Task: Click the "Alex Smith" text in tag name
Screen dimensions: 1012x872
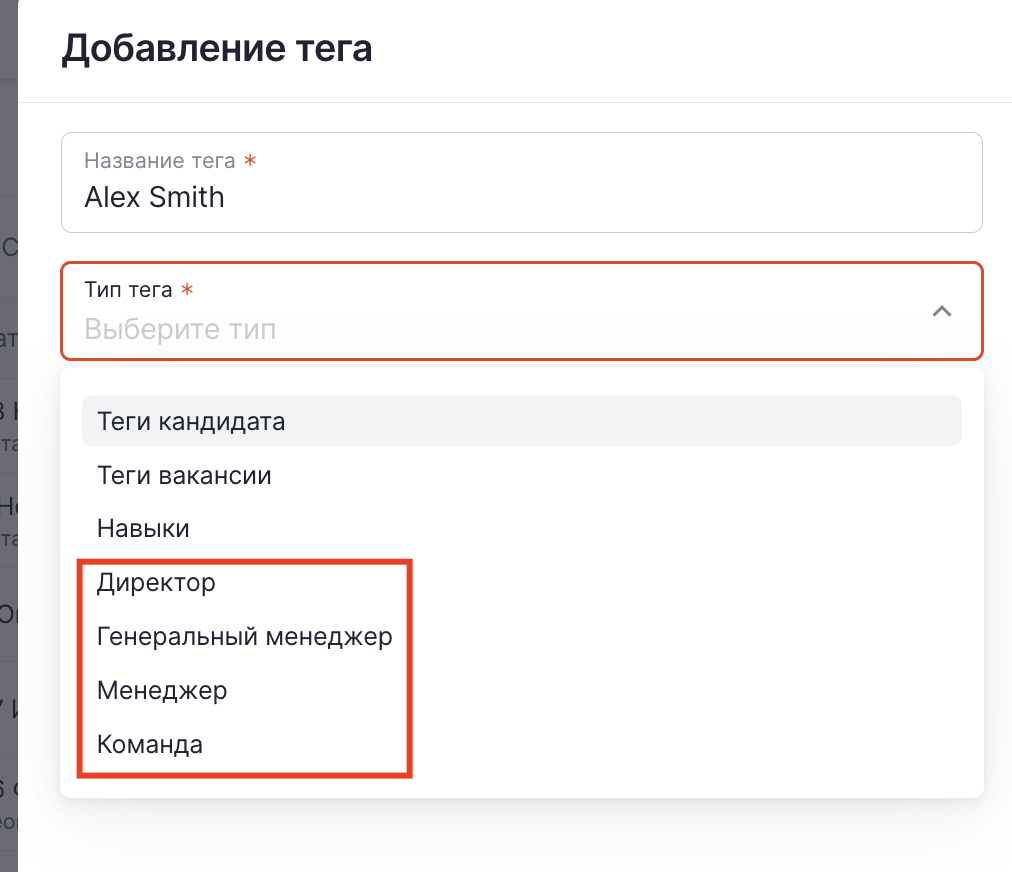Action: 154,197
